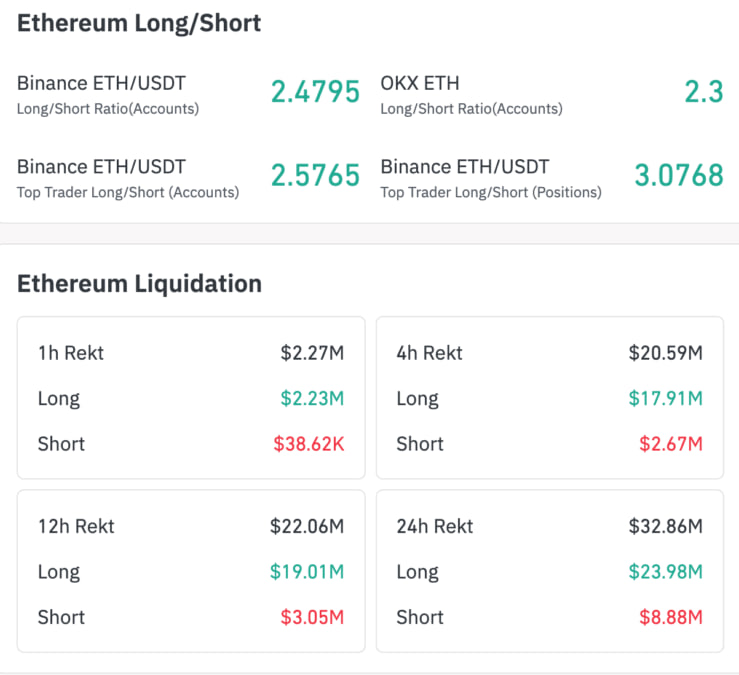The width and height of the screenshot is (739, 675).
Task: Open Binance Top Trader Long/Short (Accounts) entry
Action: [127, 178]
